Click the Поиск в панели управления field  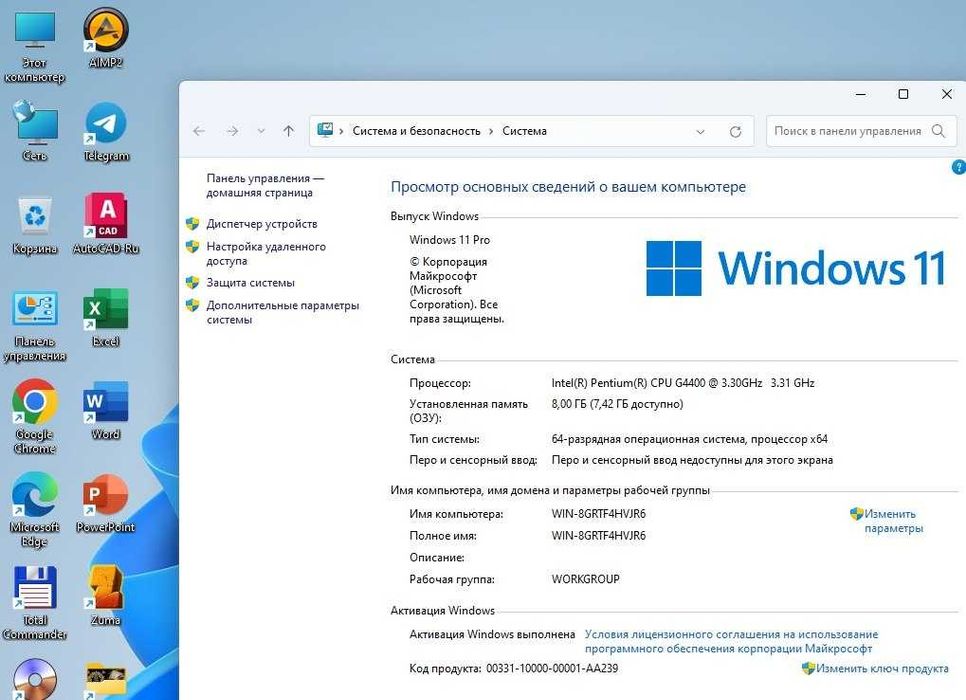coord(861,131)
